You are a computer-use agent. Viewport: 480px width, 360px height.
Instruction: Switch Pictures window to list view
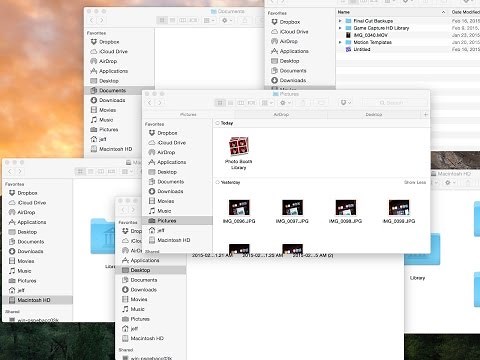[230, 103]
